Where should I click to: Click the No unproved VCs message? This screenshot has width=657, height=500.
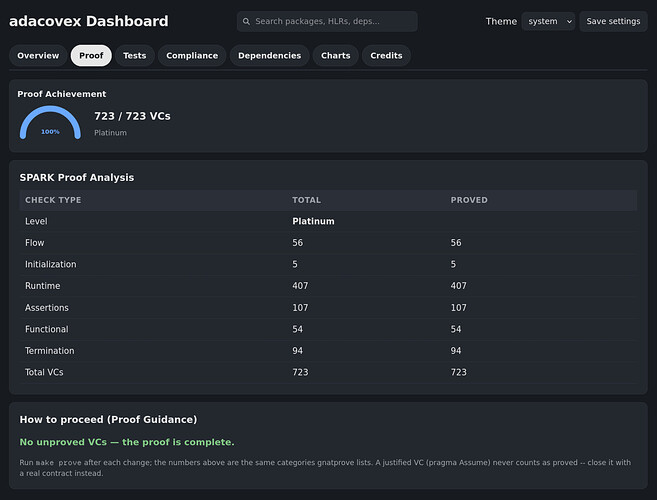127,442
